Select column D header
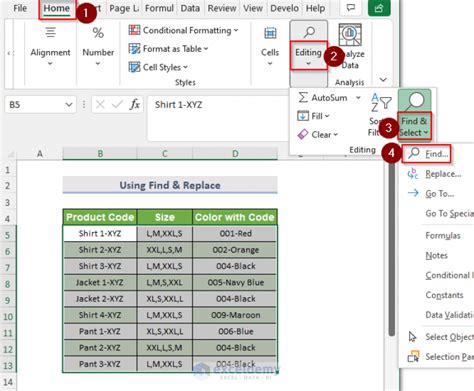Viewport: 474px width, 391px height. click(x=235, y=154)
